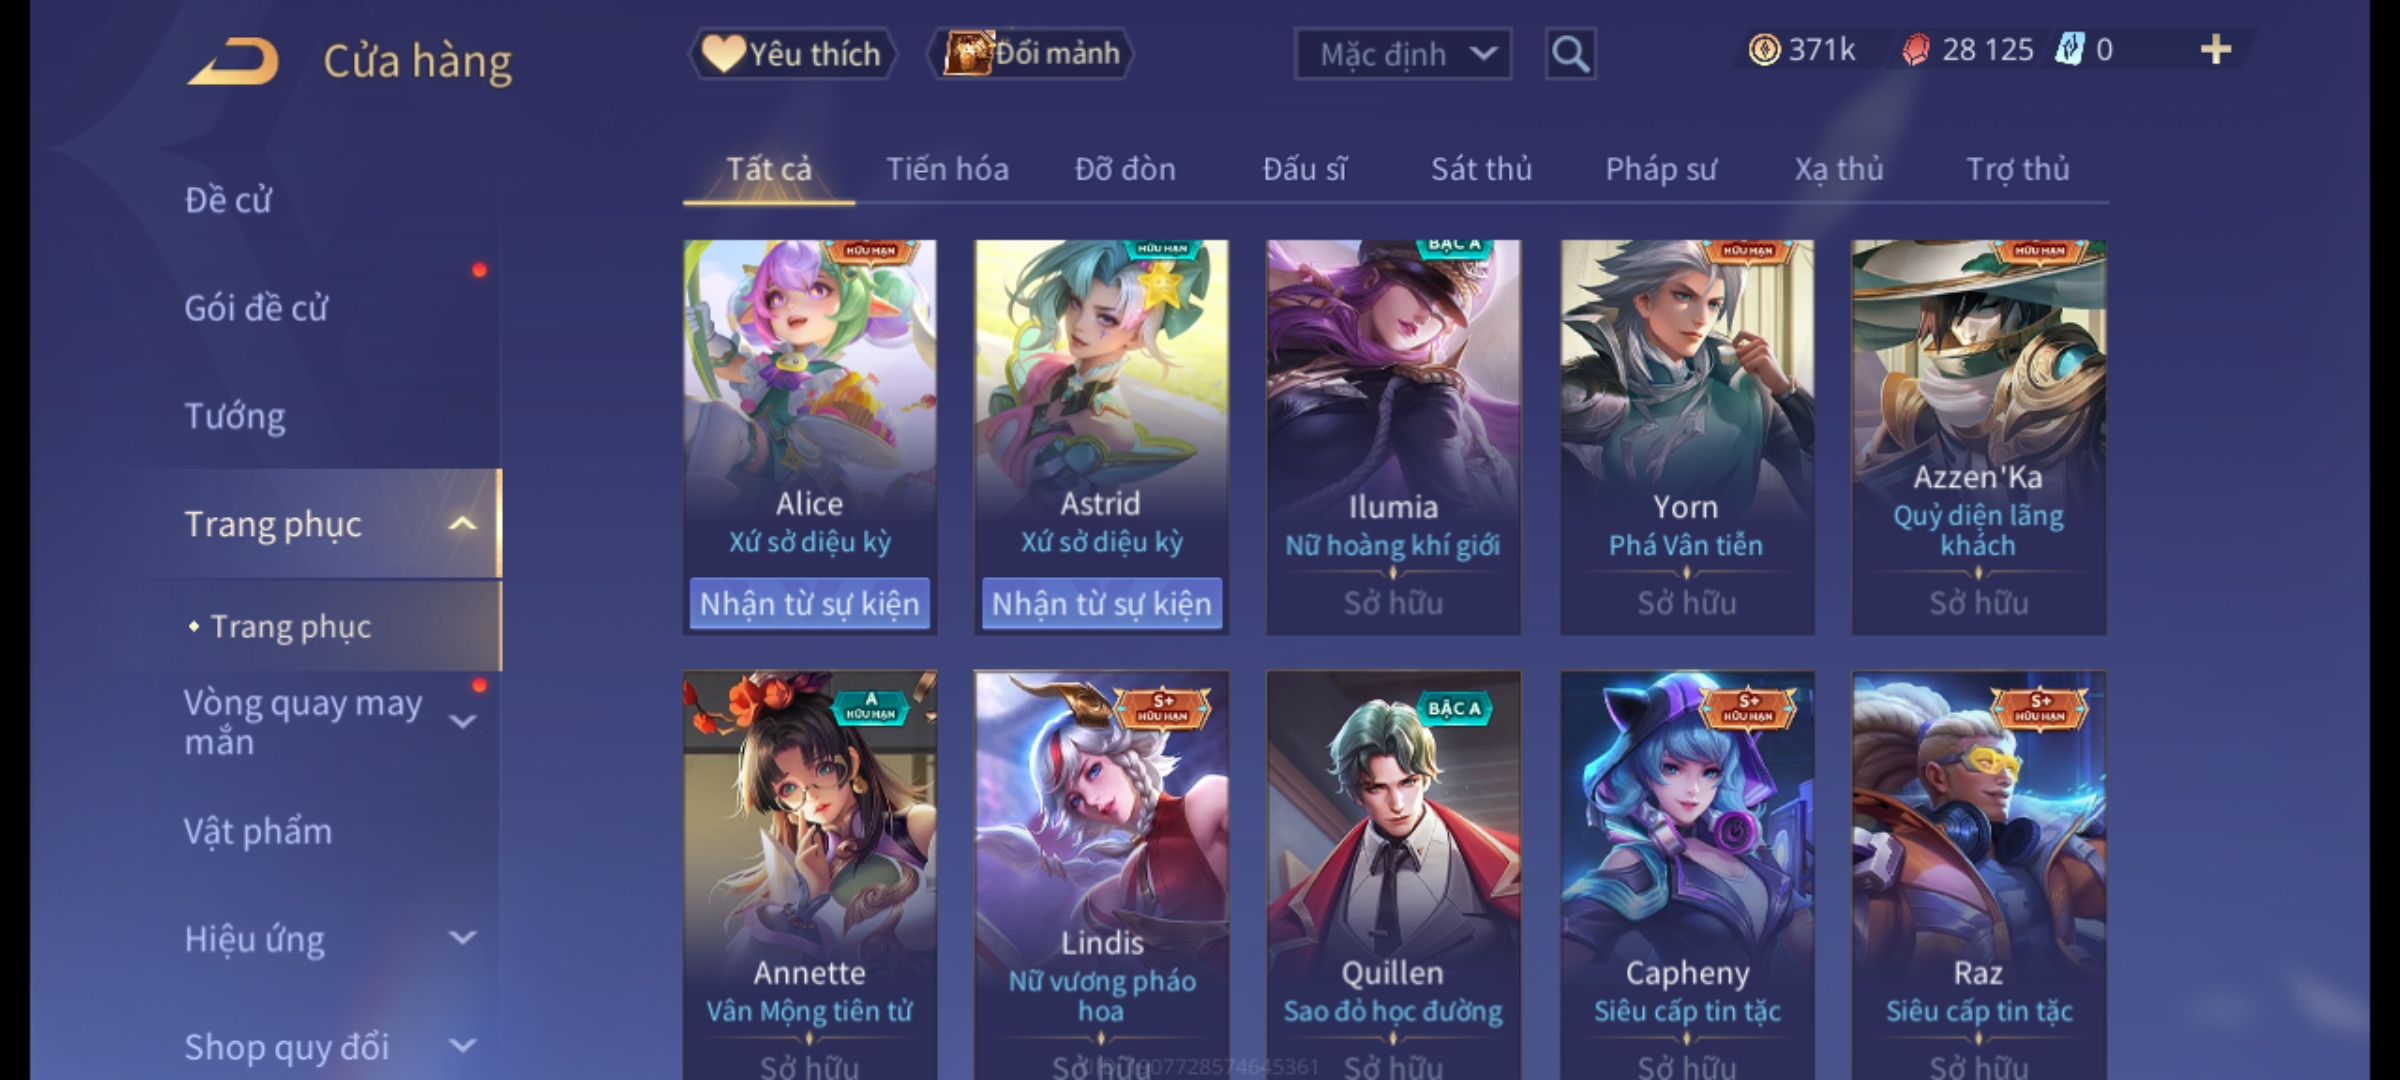Expand the Shop quy đổi menu
This screenshot has height=1080, width=2400.
(x=462, y=1046)
